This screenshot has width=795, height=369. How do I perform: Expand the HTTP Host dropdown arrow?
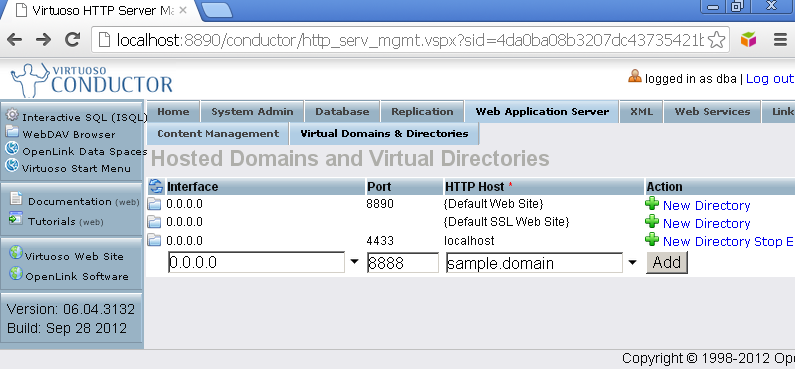pyautogui.click(x=632, y=263)
